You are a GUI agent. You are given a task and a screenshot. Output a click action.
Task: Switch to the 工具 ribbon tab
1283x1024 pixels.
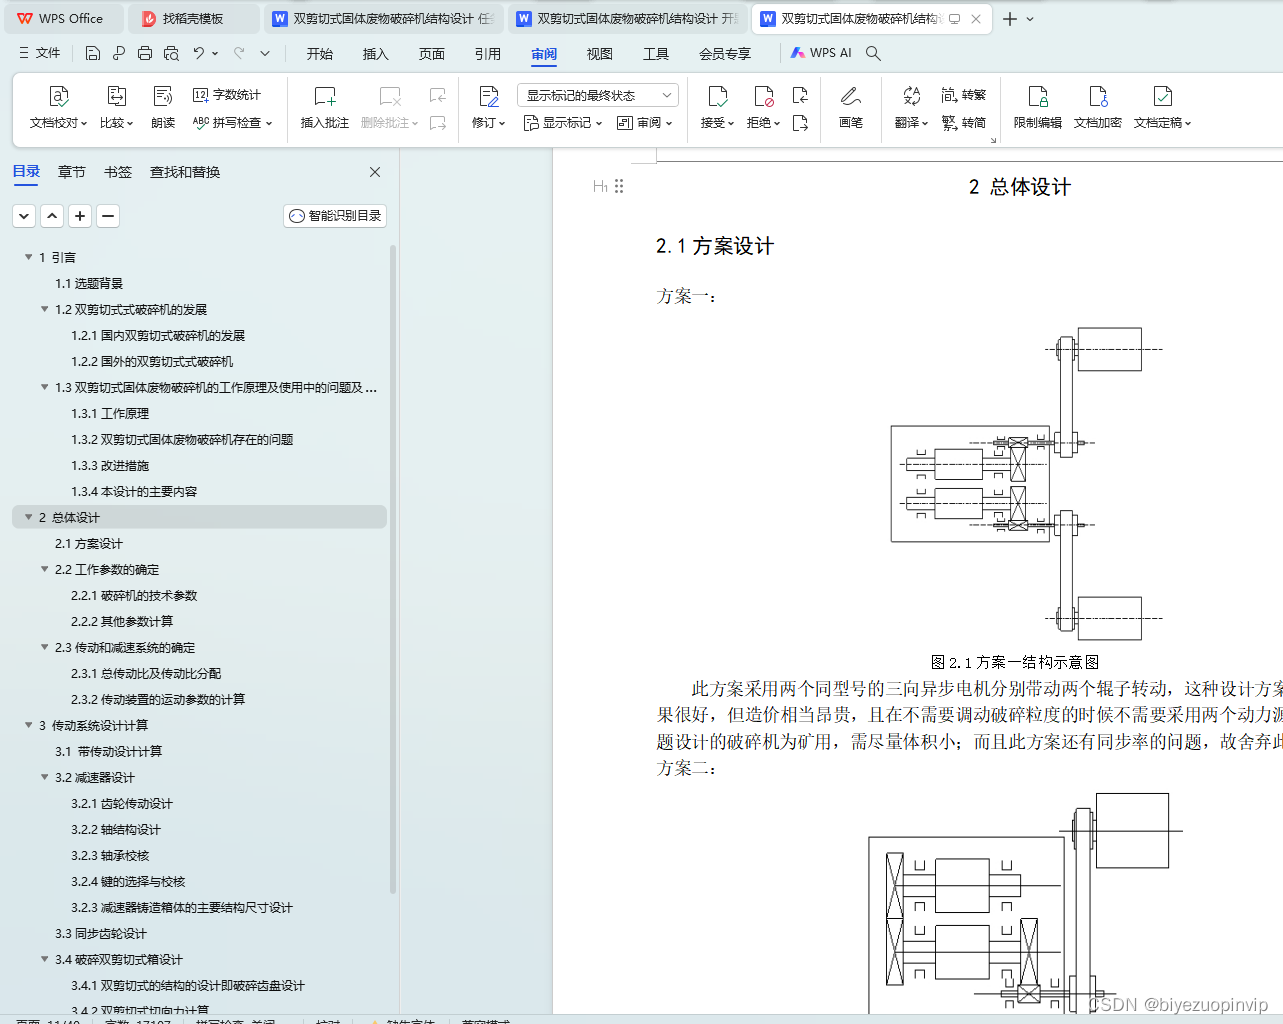(x=656, y=54)
